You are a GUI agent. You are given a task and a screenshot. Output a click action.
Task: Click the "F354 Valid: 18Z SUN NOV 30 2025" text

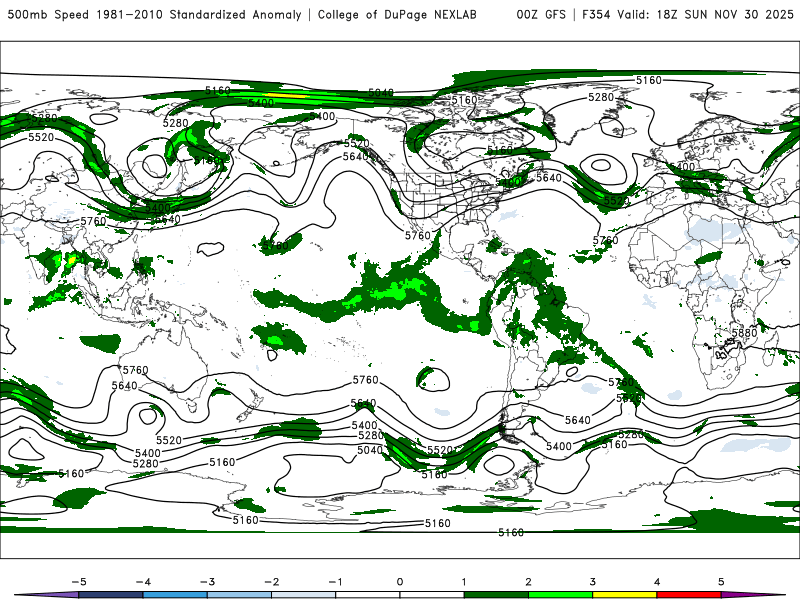688,14
